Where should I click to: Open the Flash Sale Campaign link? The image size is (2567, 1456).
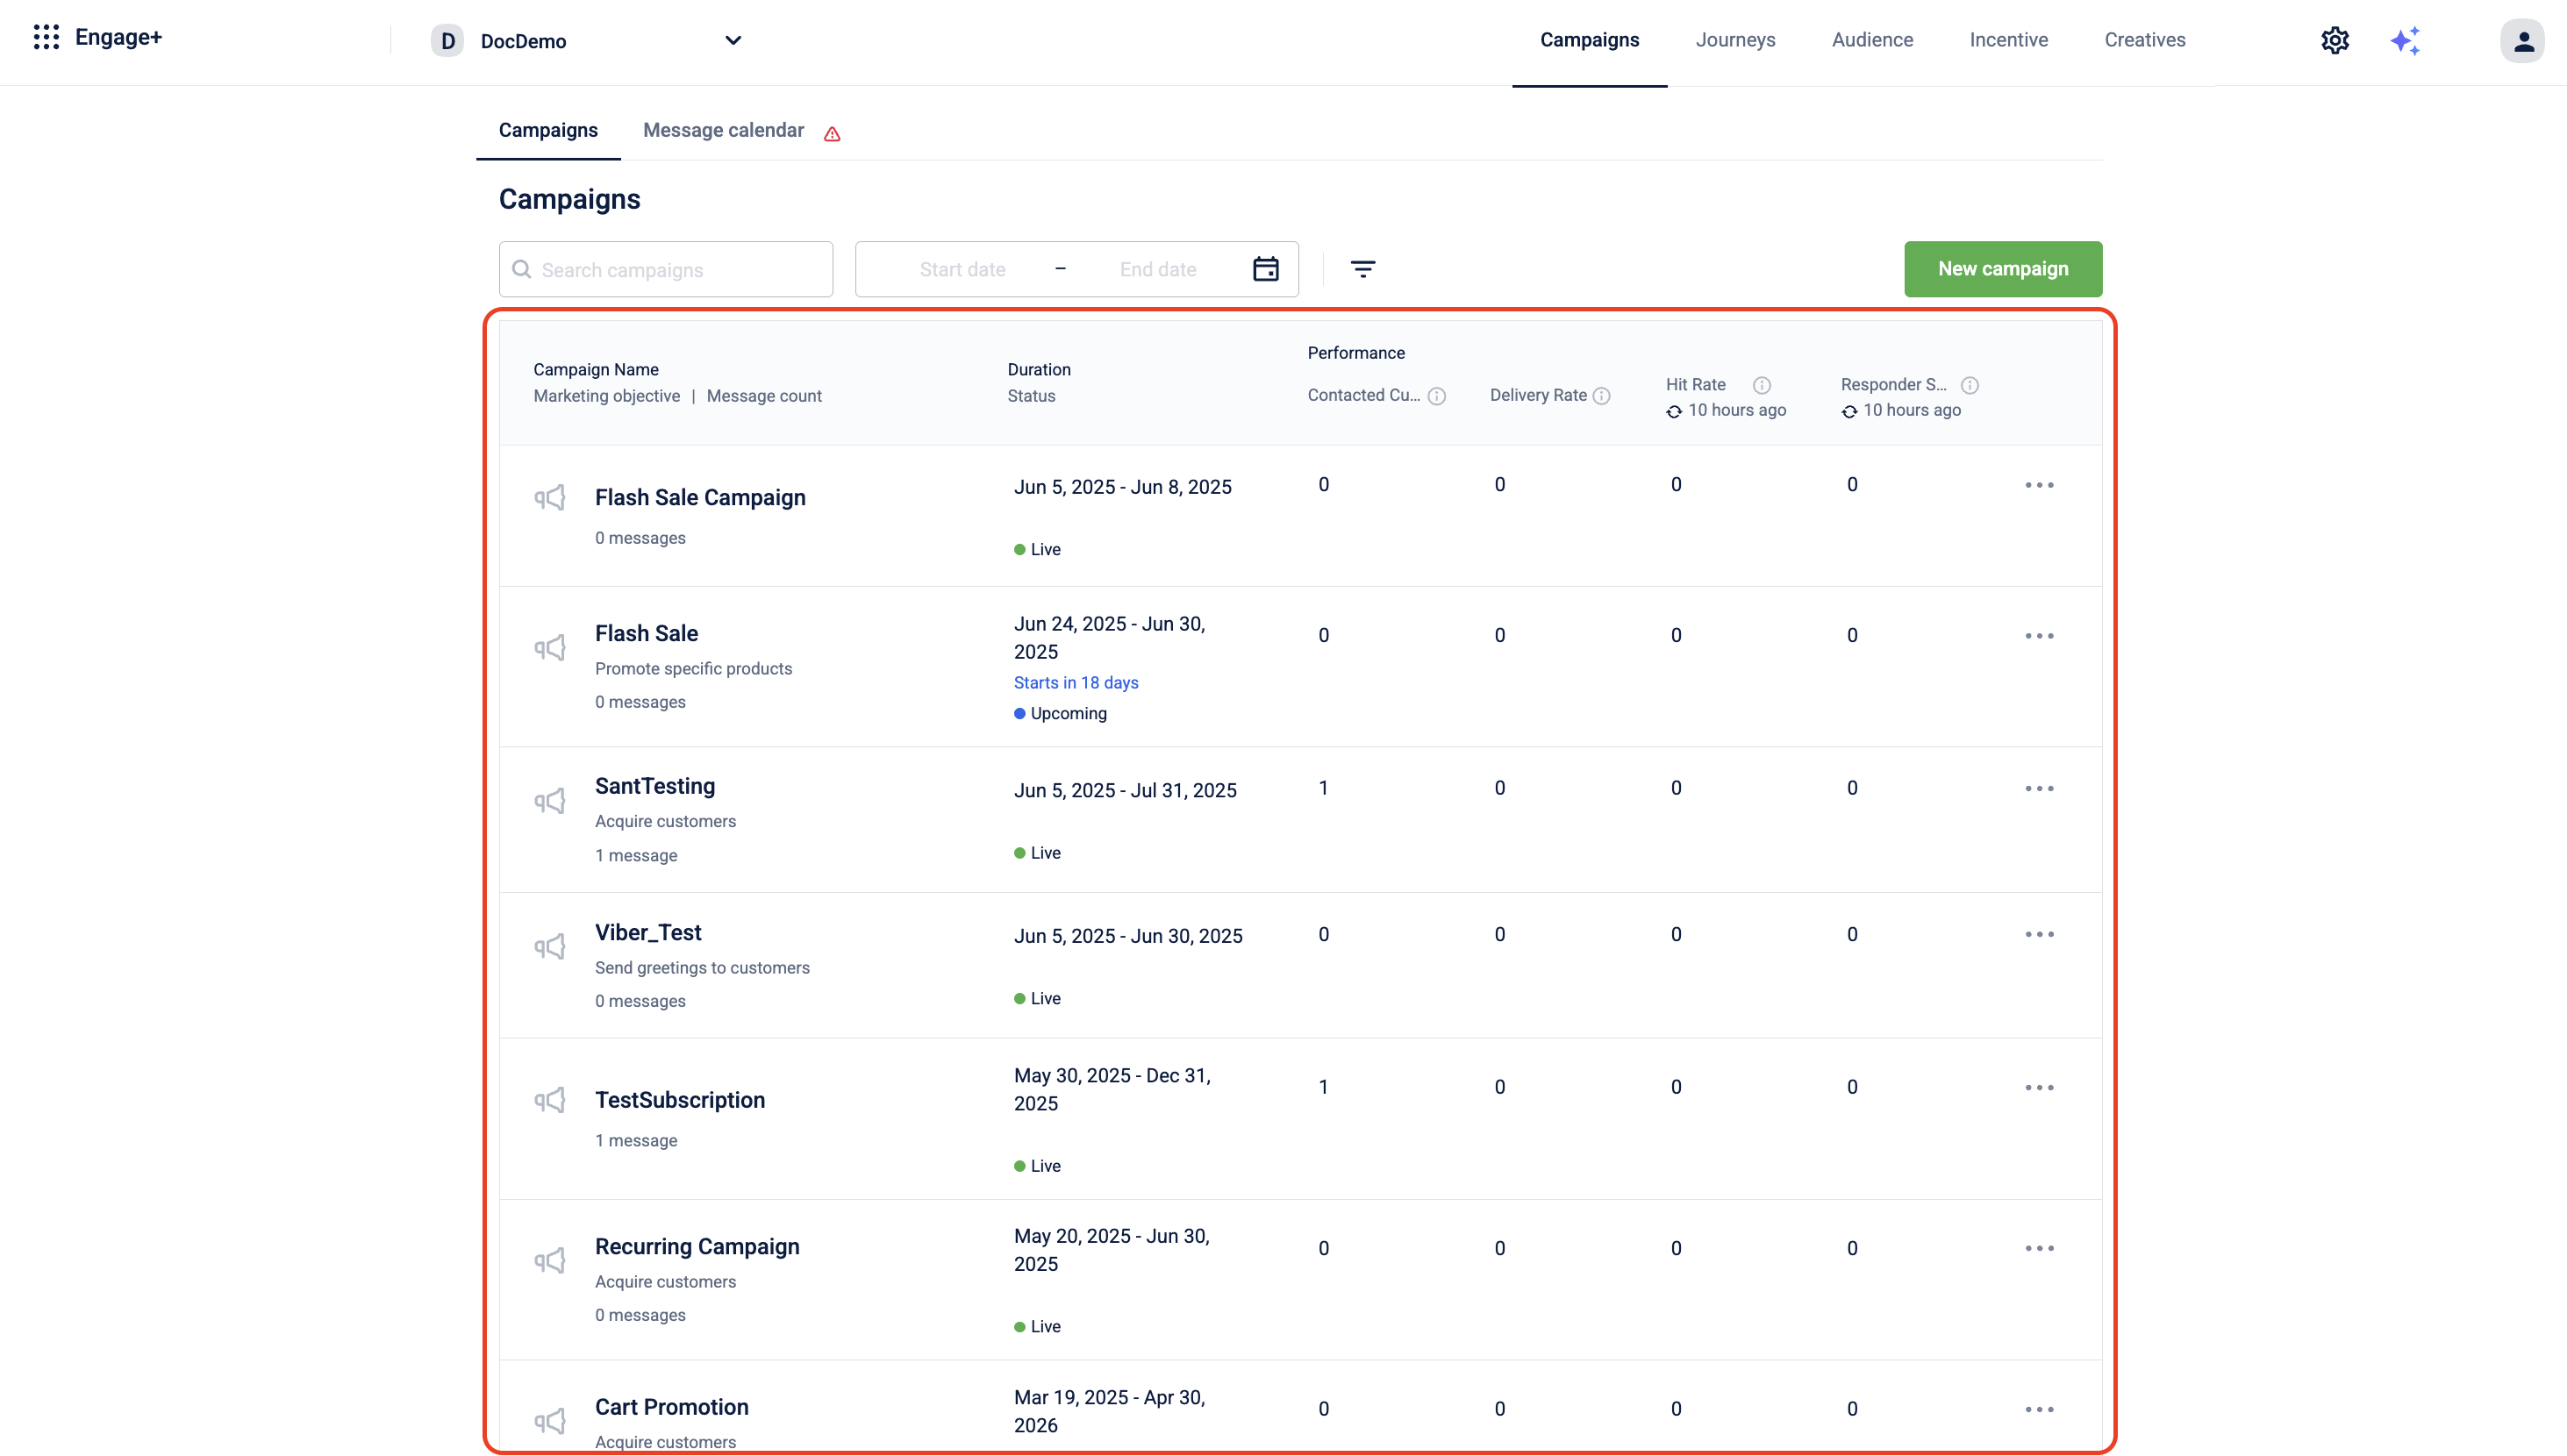[700, 498]
